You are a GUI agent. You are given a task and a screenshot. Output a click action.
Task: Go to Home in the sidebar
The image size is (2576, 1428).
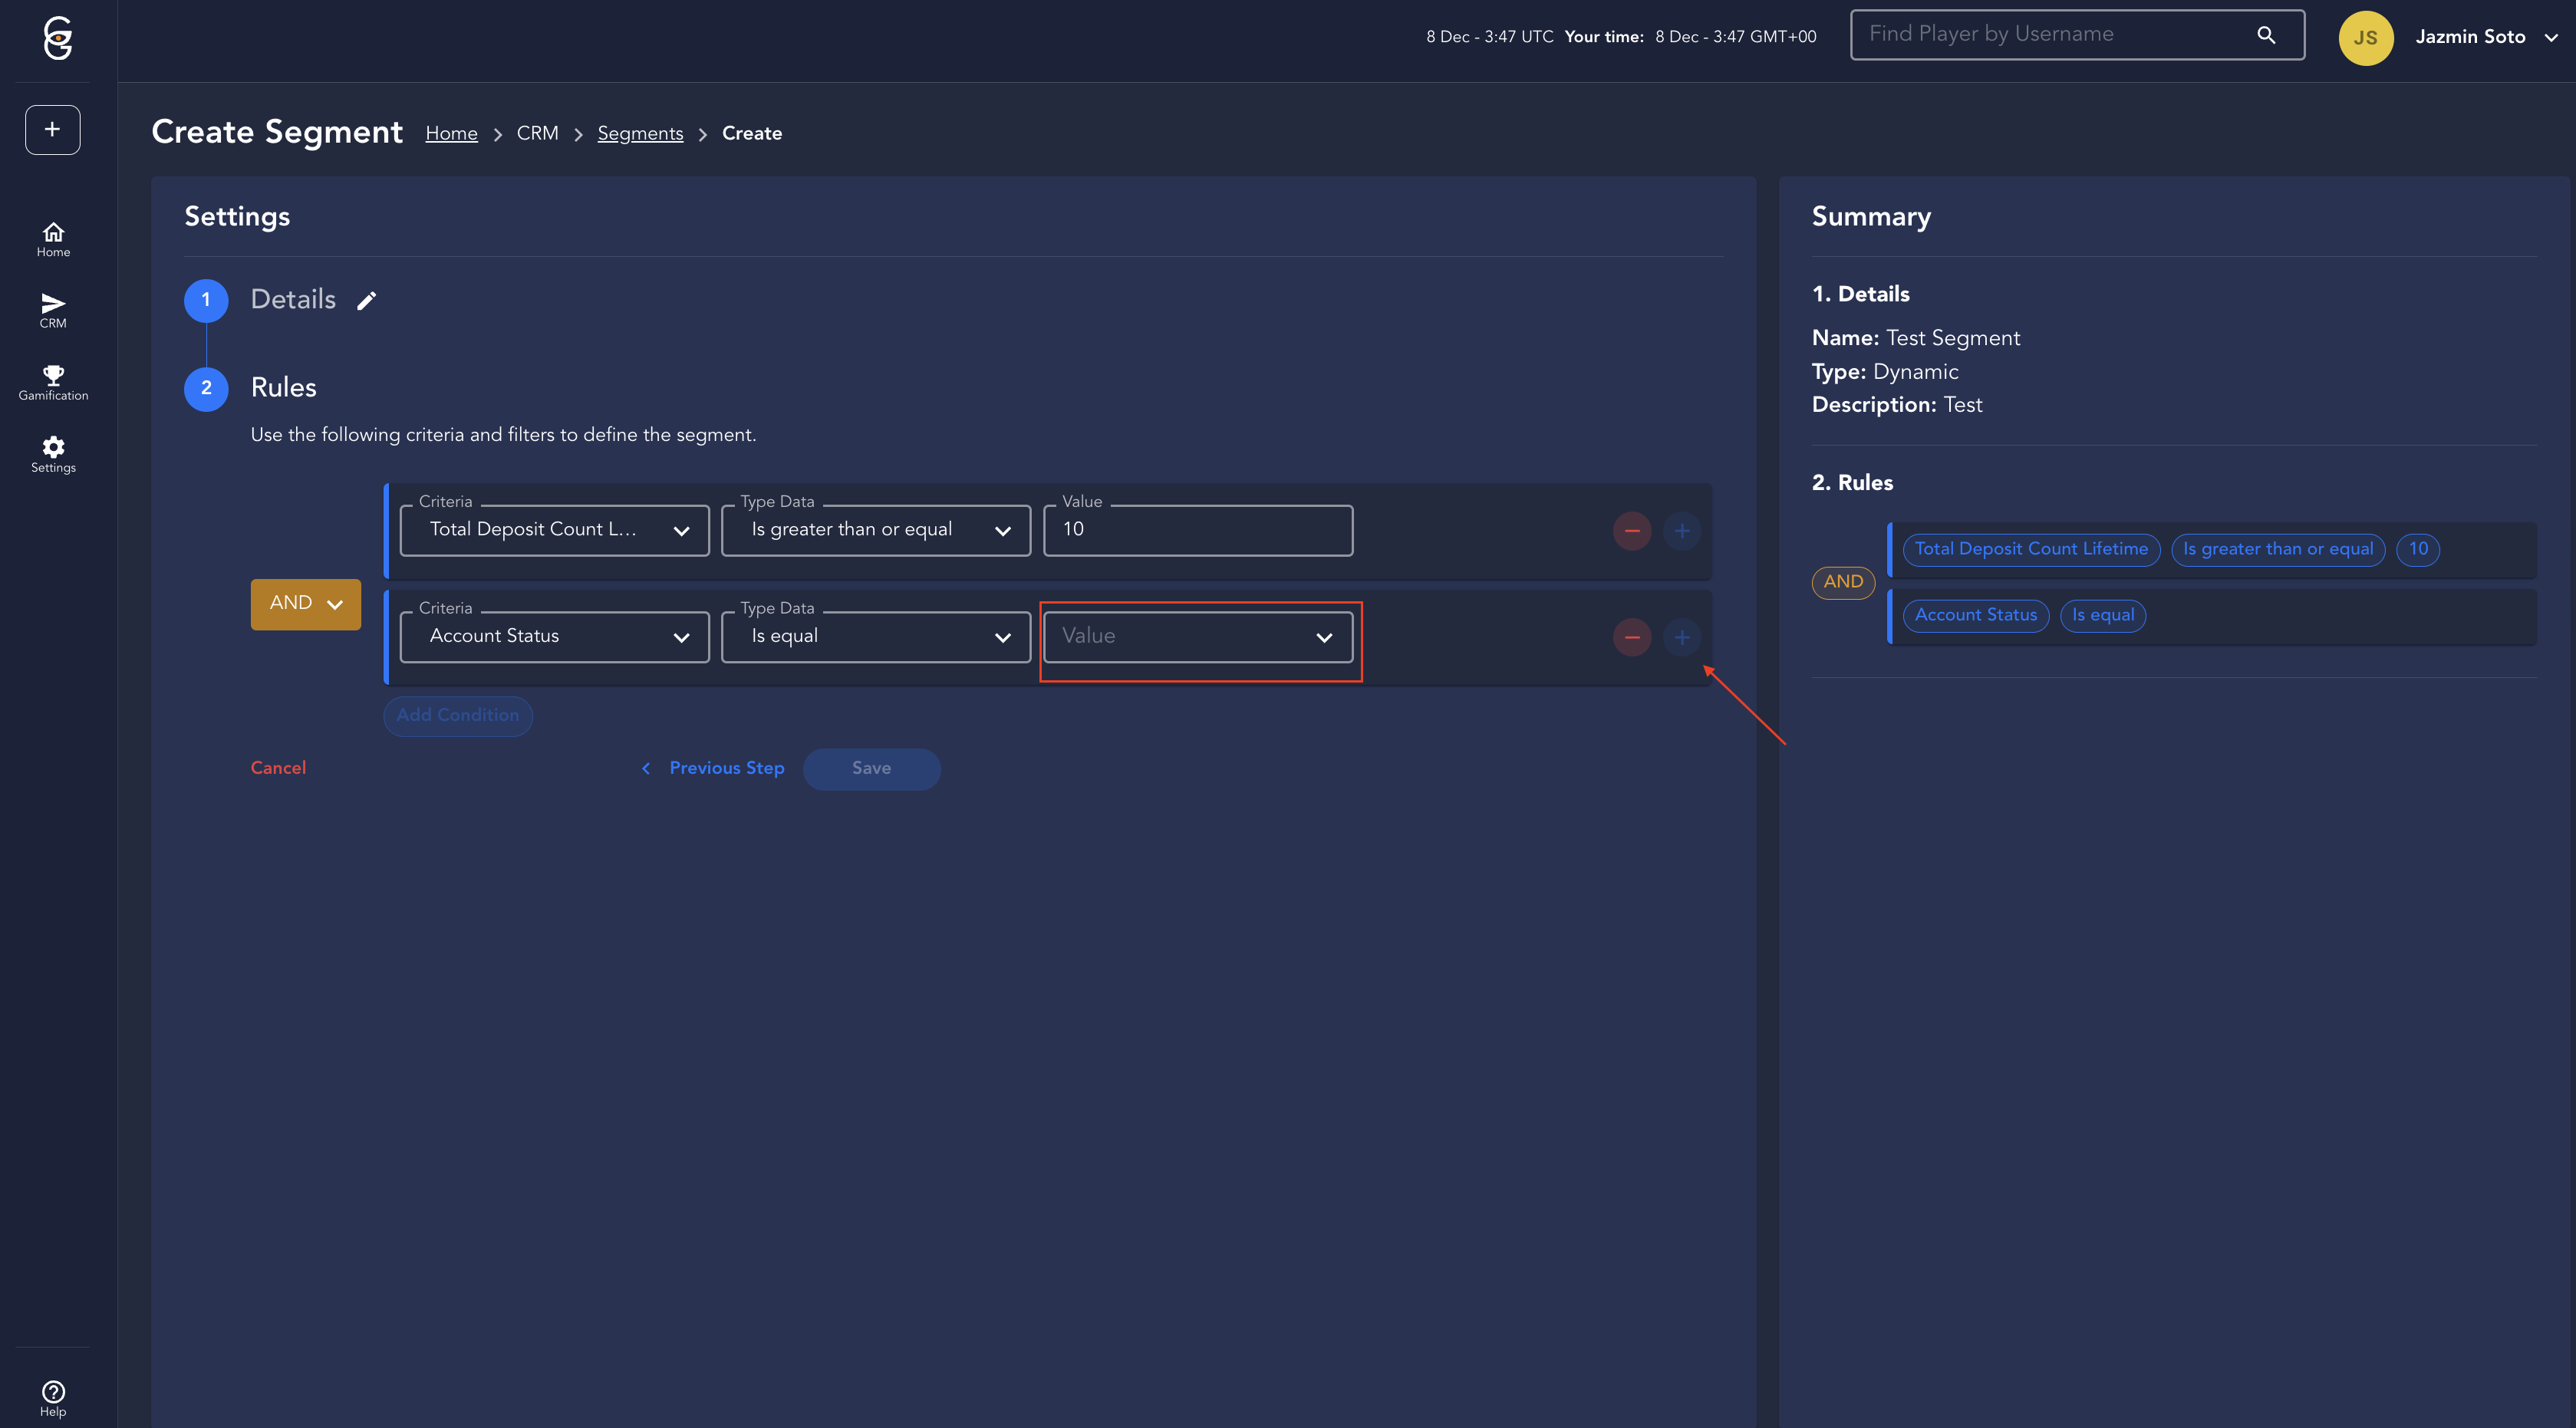point(53,239)
